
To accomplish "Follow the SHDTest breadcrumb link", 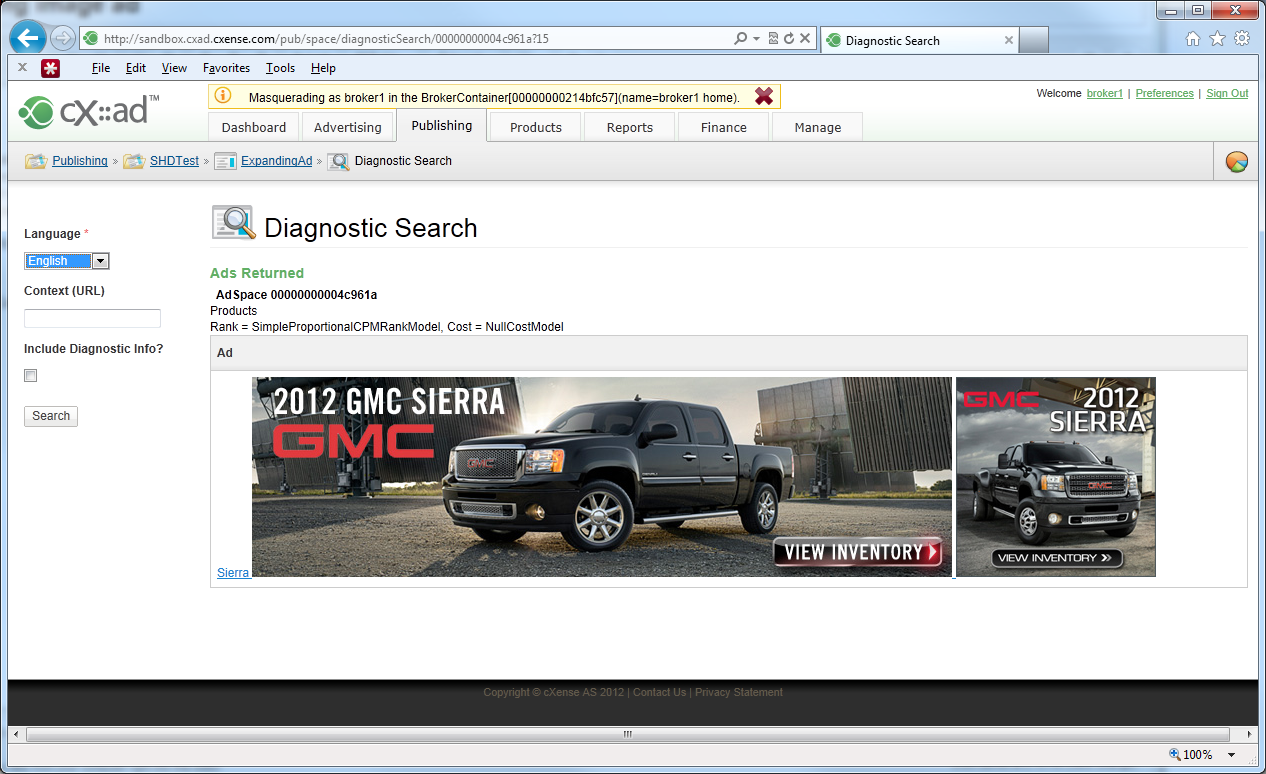I will pyautogui.click(x=174, y=161).
